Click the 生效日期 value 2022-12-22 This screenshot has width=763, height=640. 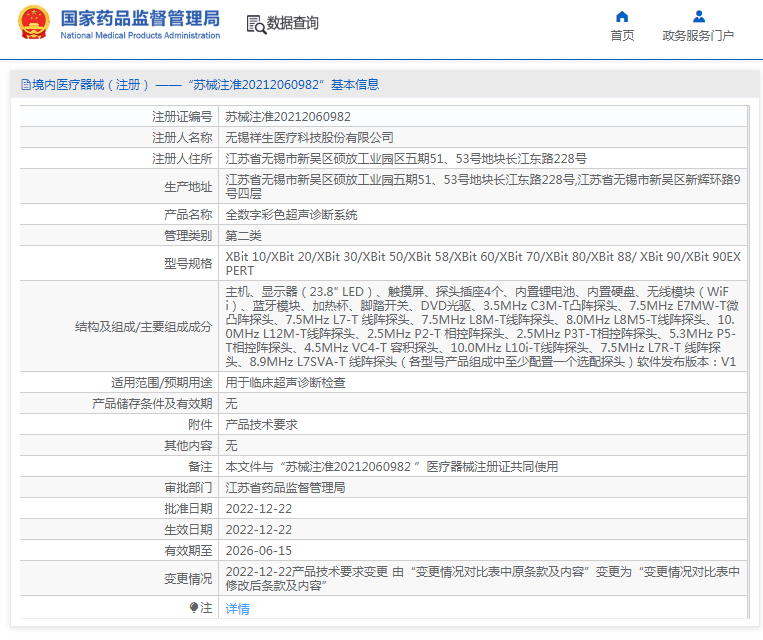point(259,530)
